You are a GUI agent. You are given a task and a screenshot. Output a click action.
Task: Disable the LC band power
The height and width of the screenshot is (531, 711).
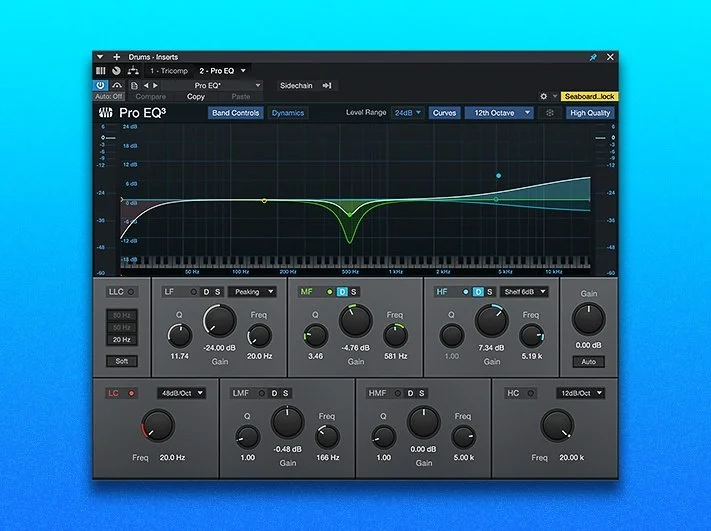tap(131, 393)
